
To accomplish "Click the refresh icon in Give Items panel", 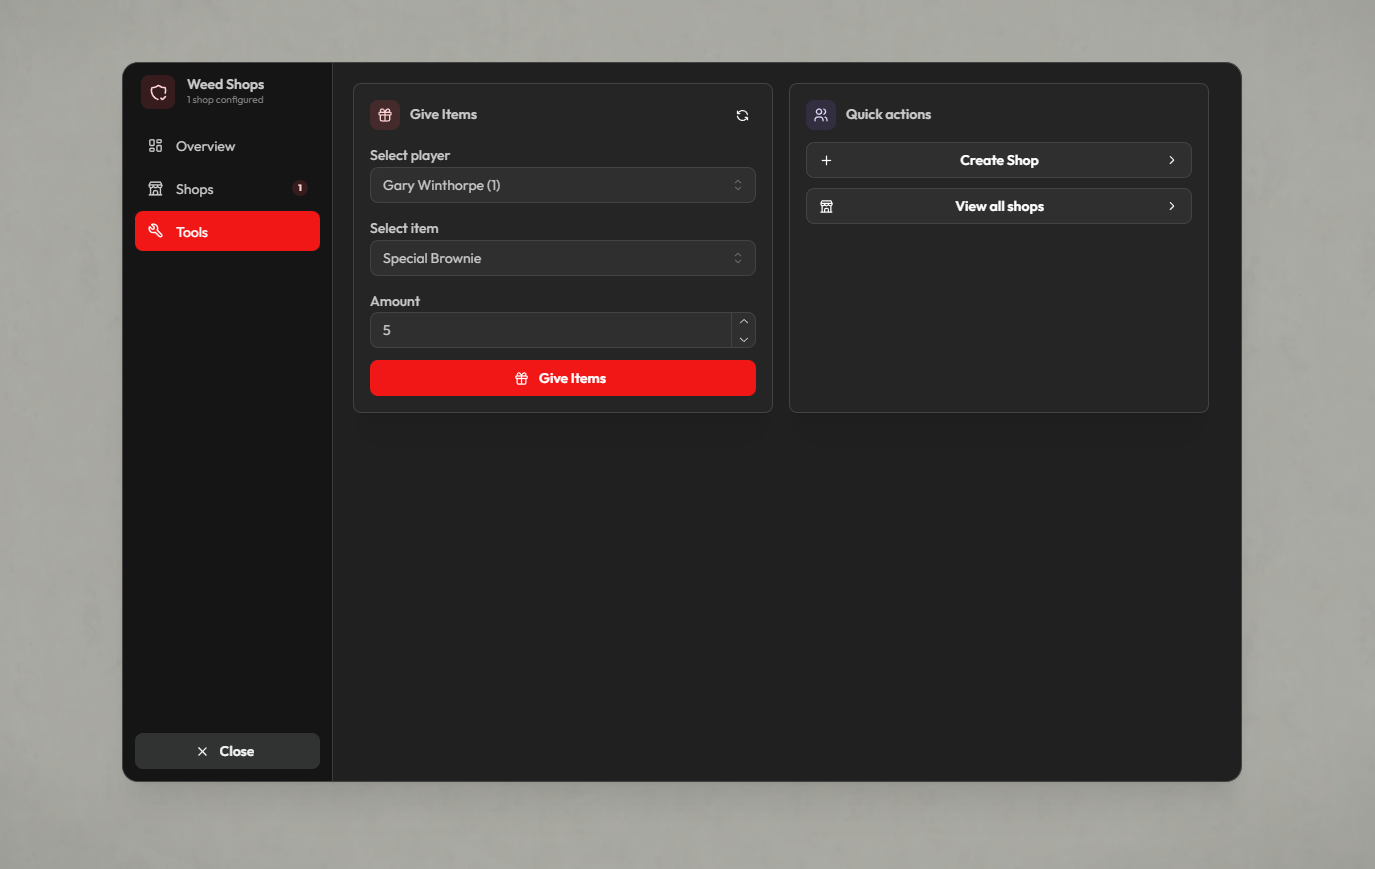I will pos(742,115).
